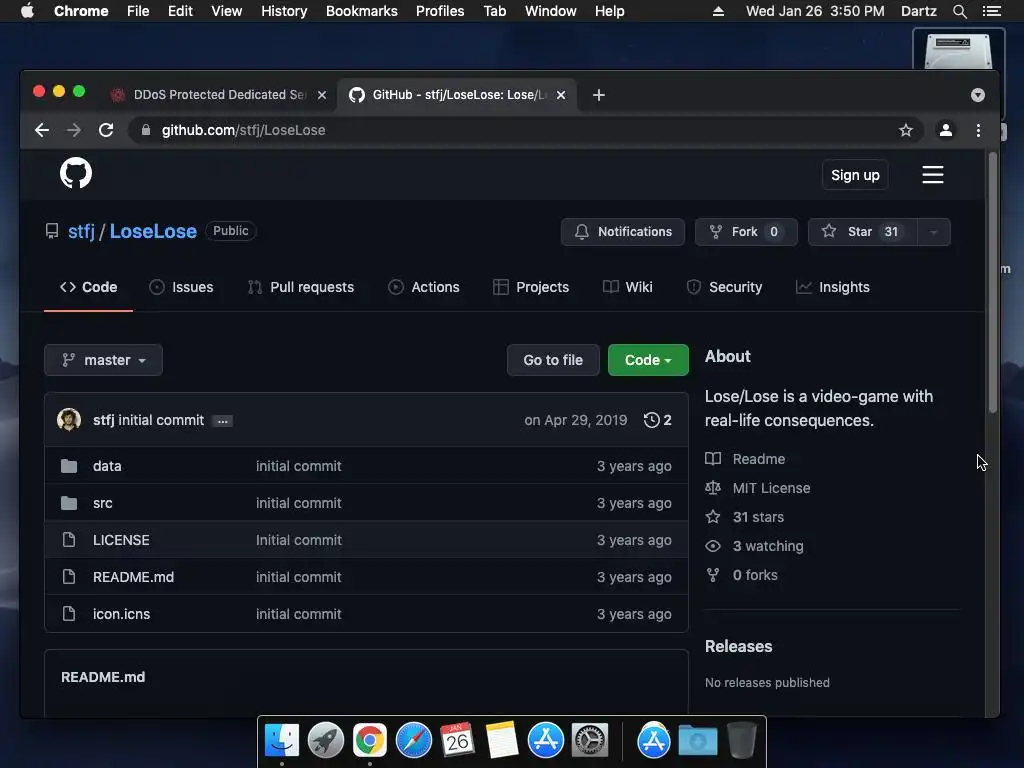
Task: Open the Bookmarks menu
Action: click(361, 11)
